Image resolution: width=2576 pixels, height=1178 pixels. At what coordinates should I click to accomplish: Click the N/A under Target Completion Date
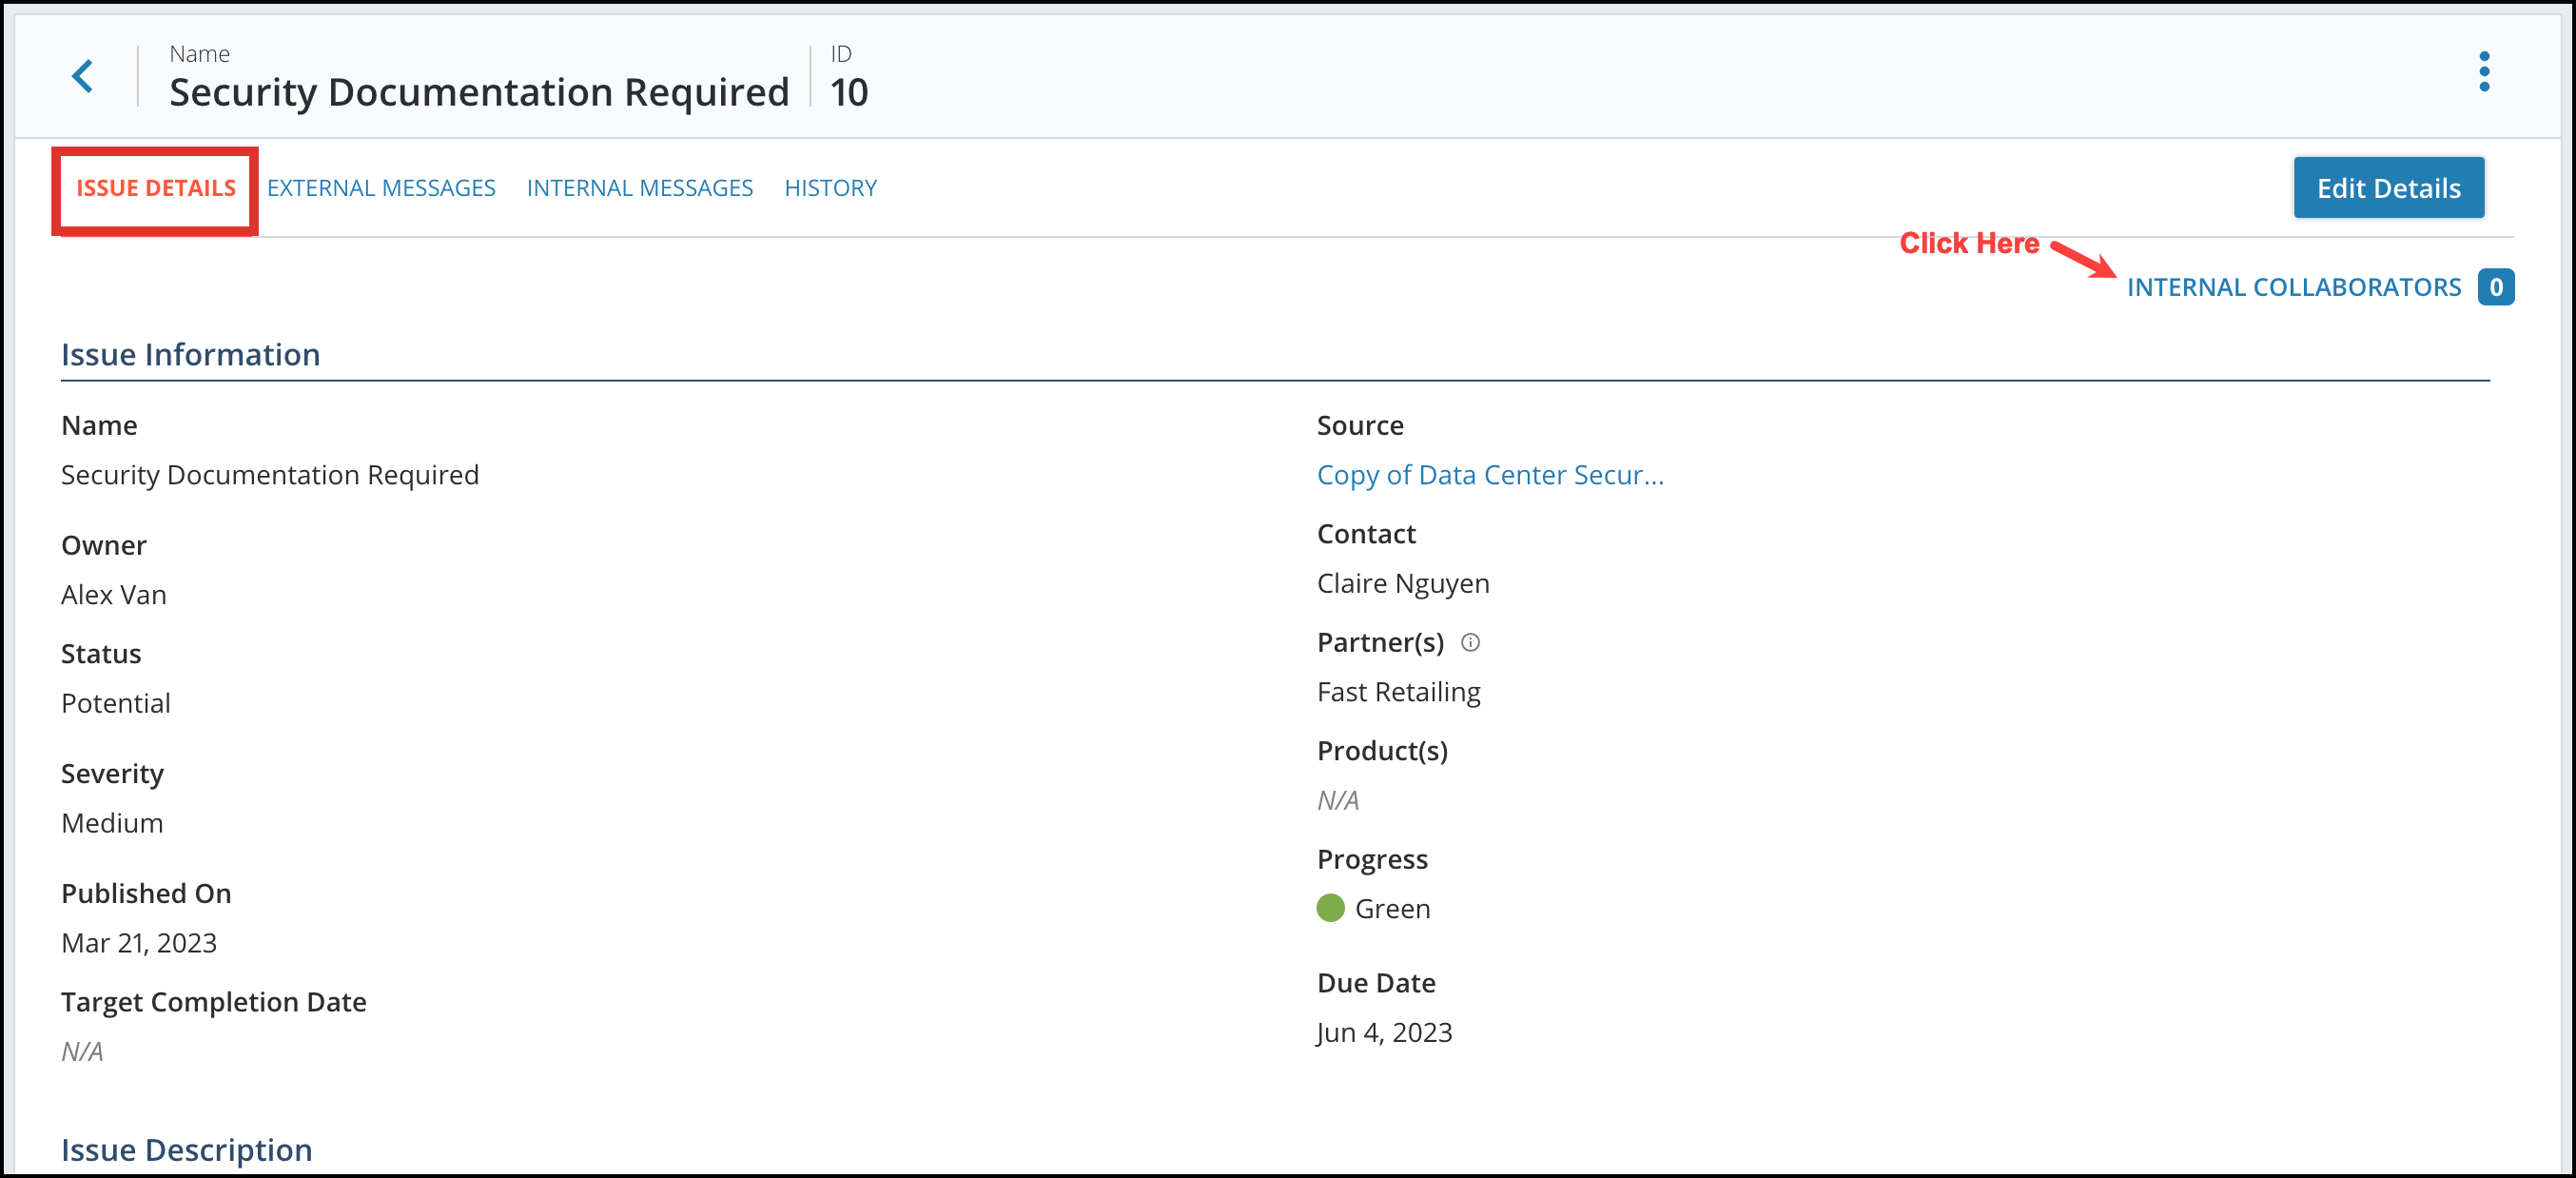coord(82,1052)
